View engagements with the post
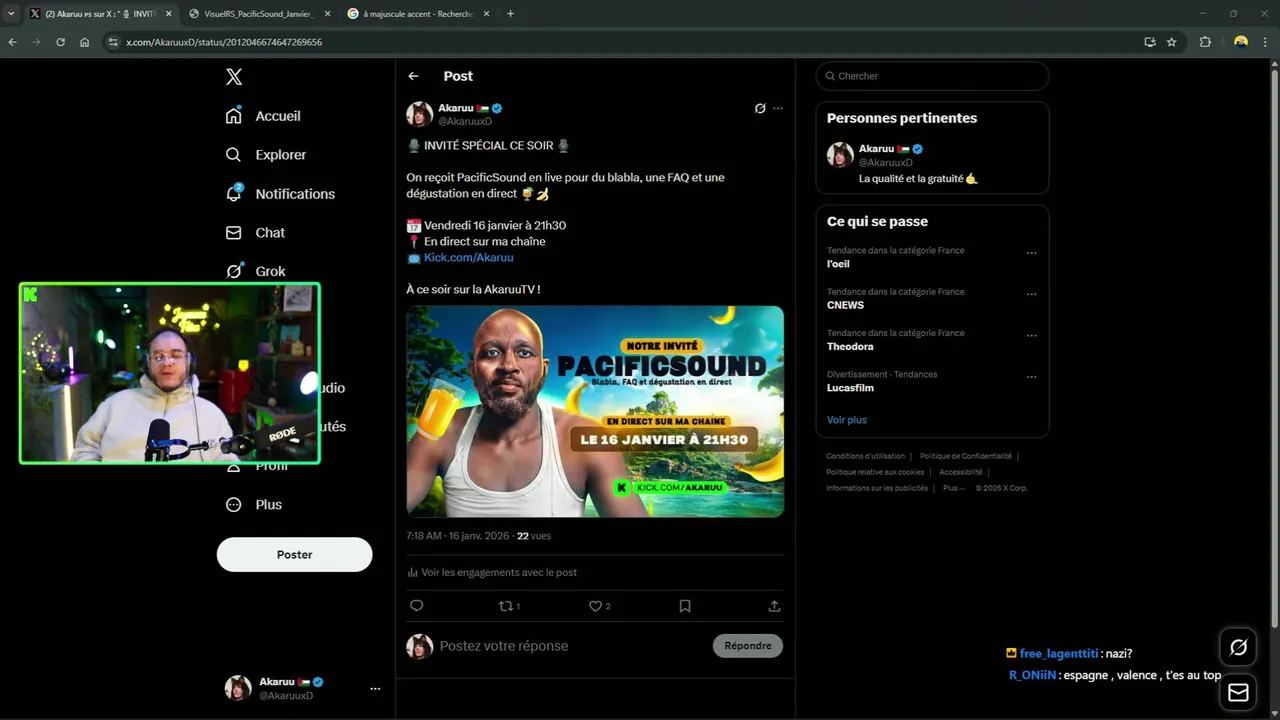 pyautogui.click(x=492, y=572)
